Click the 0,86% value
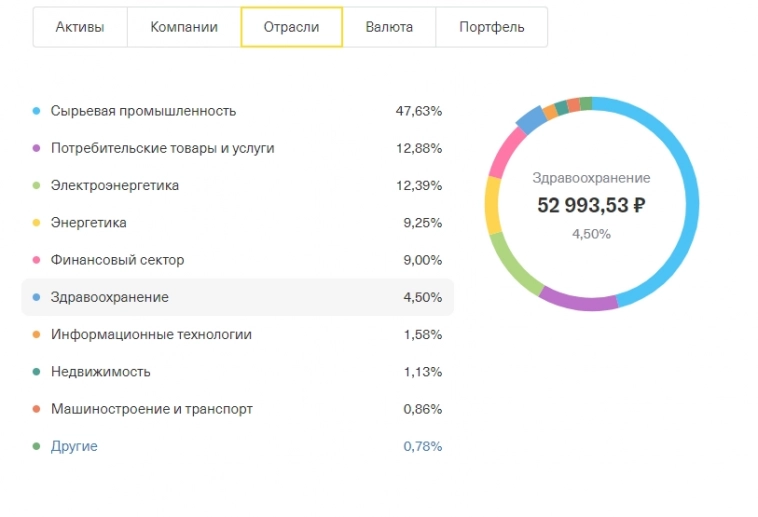 (423, 409)
